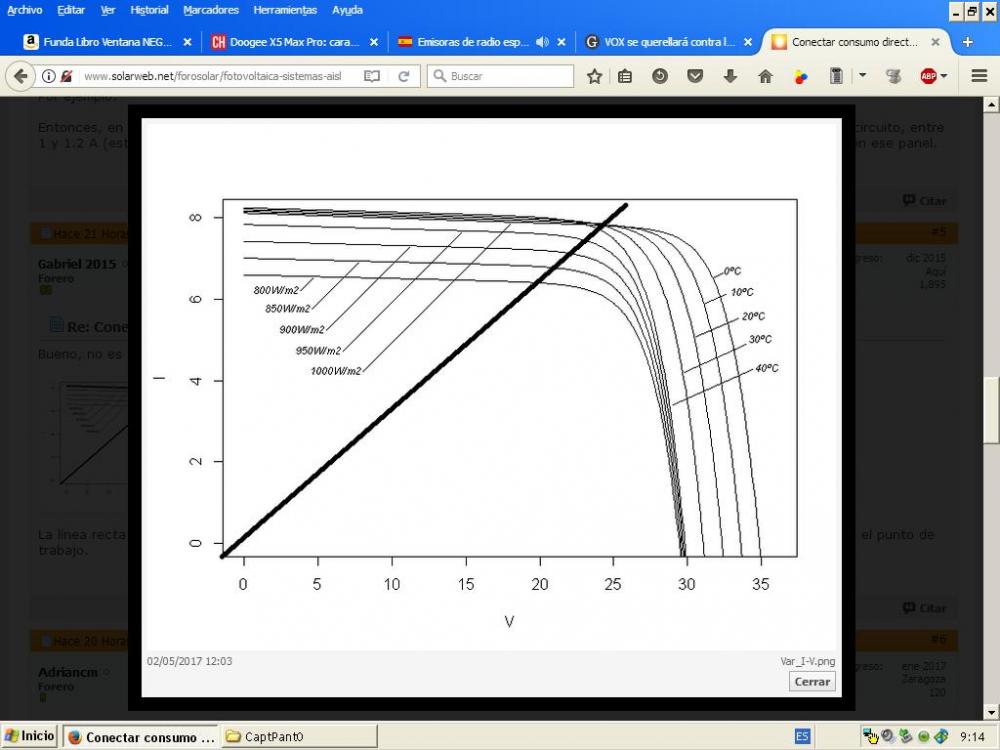Open the Marcadores menu
This screenshot has height=750, width=1000.
[x=210, y=10]
